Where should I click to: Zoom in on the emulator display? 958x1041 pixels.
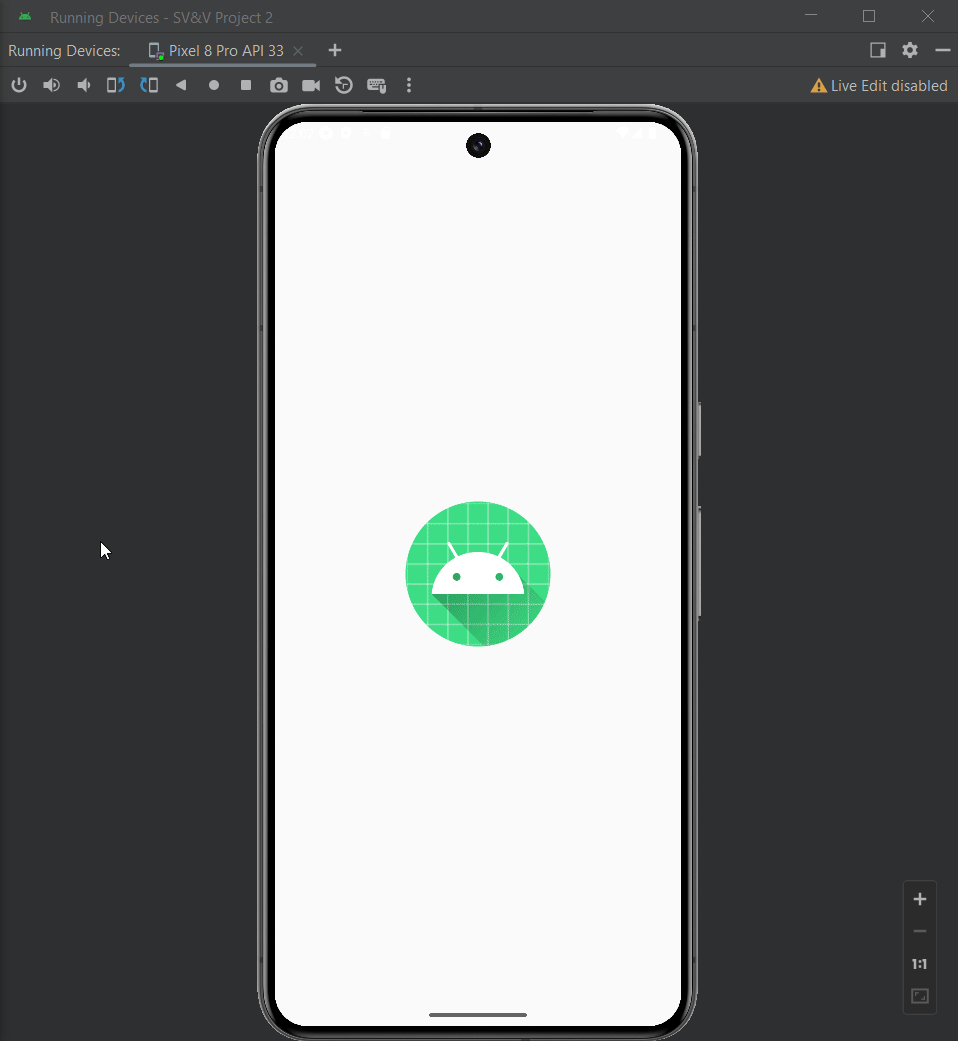919,899
